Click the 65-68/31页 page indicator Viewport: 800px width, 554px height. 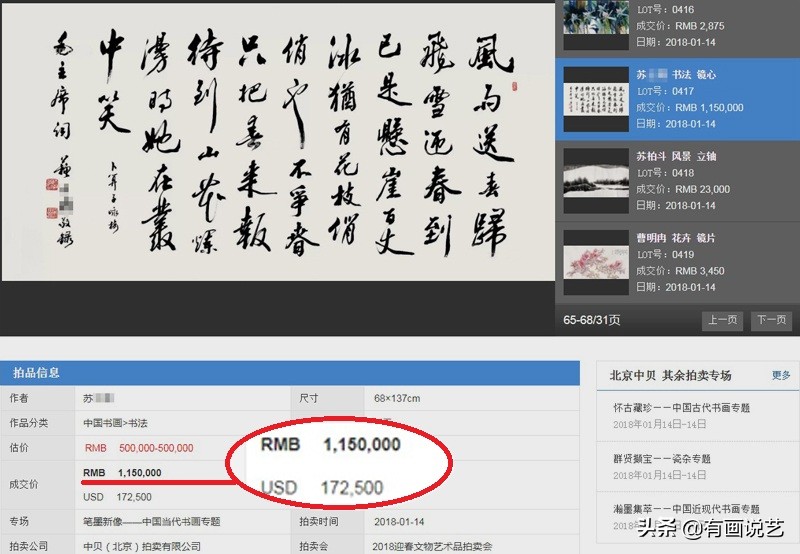pos(592,320)
